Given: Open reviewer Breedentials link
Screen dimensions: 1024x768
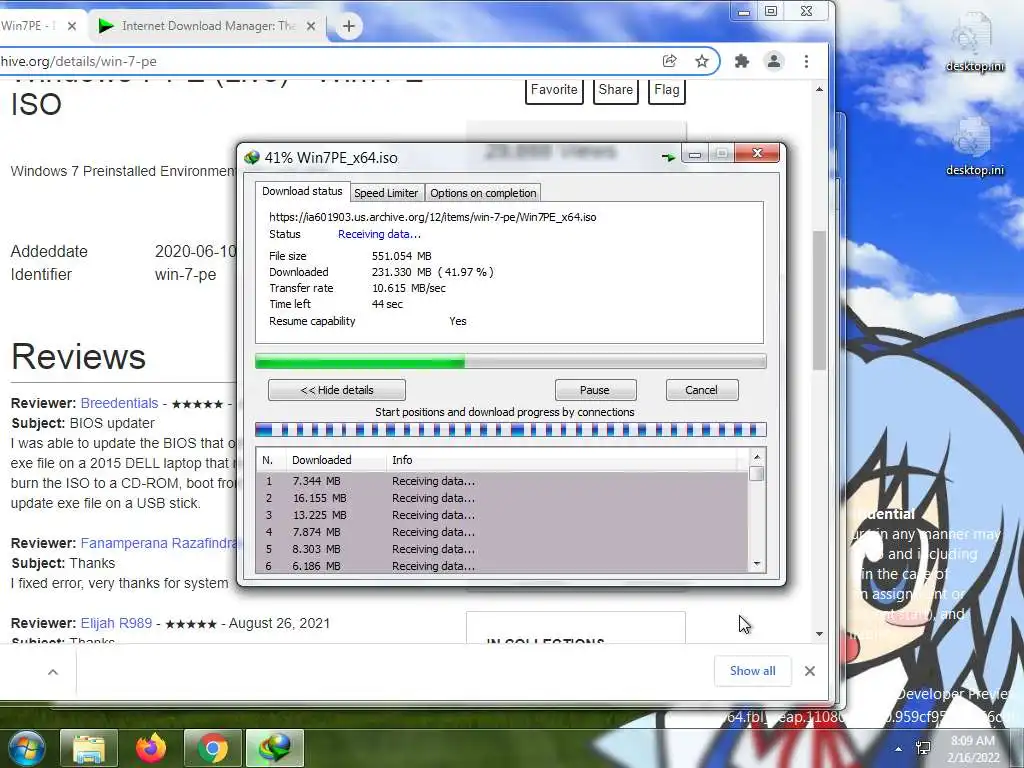Looking at the screenshot, I should point(120,403).
